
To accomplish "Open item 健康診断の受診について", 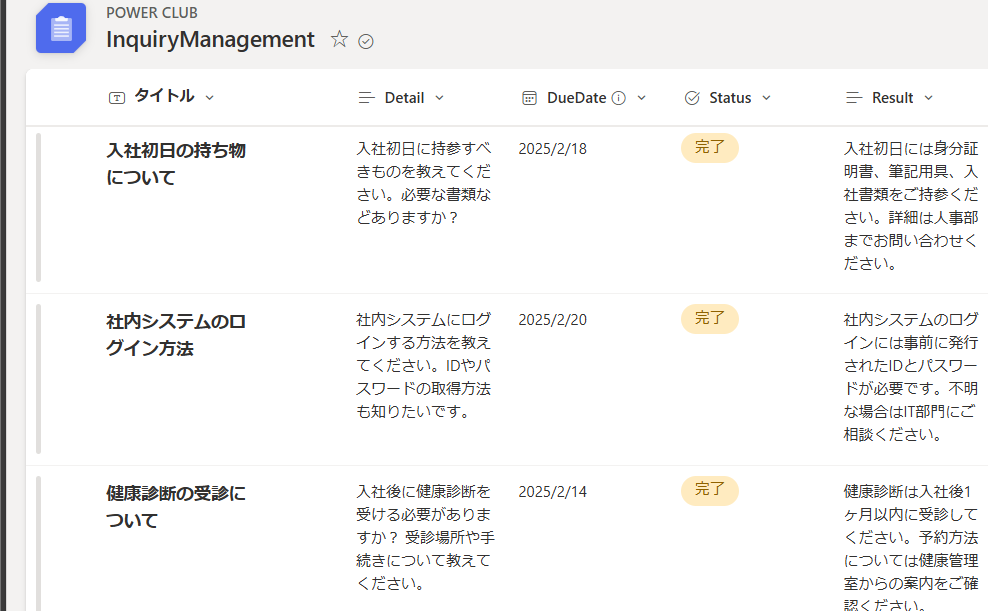I will [x=176, y=506].
